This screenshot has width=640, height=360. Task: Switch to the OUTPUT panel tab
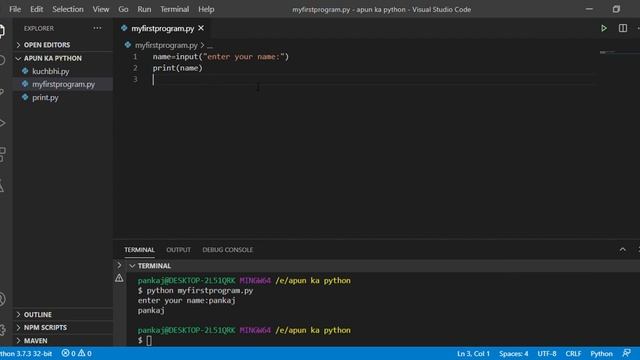point(178,250)
